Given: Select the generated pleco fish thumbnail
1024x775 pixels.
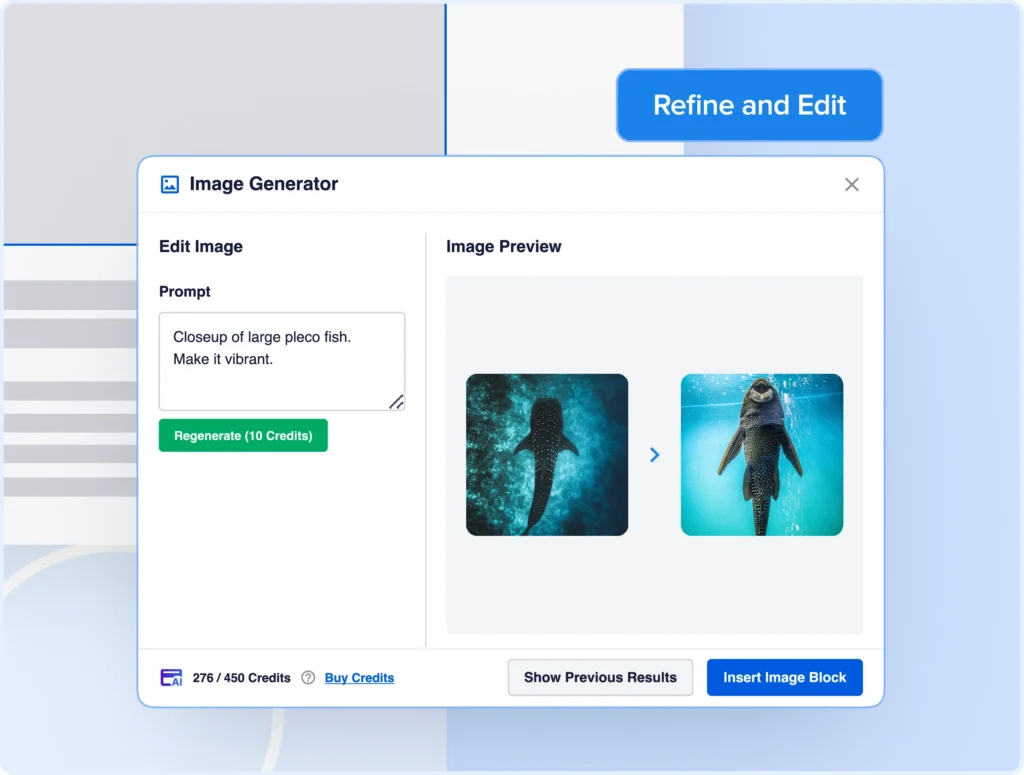Looking at the screenshot, I should (x=762, y=455).
